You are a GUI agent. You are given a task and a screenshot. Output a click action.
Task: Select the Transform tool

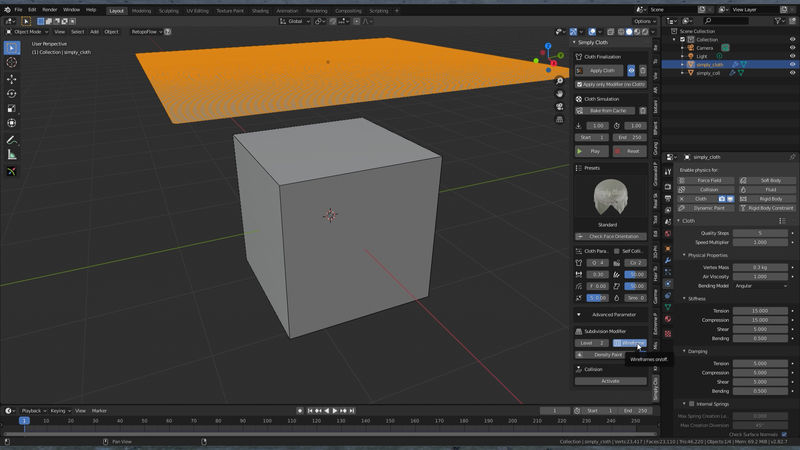click(12, 123)
